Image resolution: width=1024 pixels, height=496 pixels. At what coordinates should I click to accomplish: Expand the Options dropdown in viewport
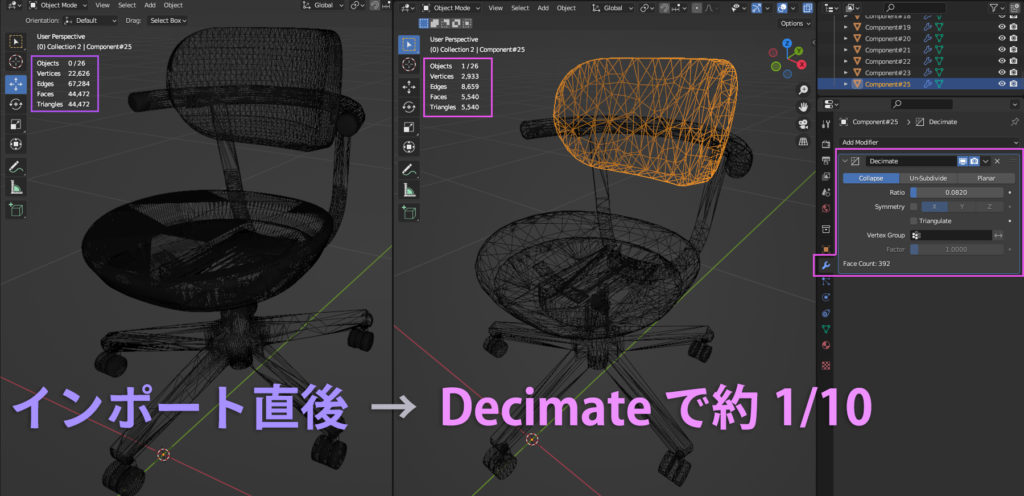(x=793, y=23)
